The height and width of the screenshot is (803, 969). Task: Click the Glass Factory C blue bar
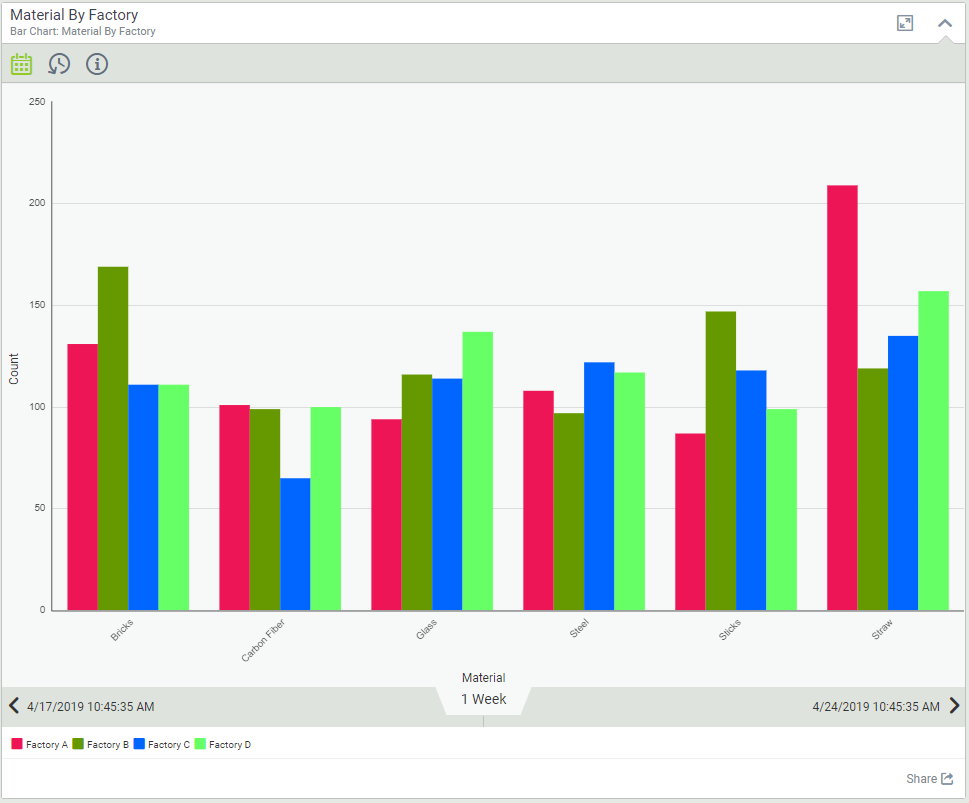[x=447, y=495]
